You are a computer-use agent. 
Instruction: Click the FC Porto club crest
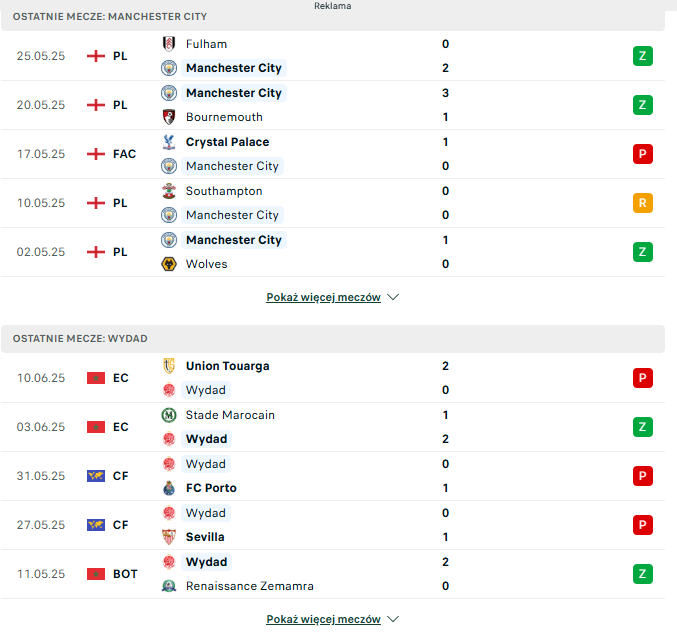coord(169,488)
